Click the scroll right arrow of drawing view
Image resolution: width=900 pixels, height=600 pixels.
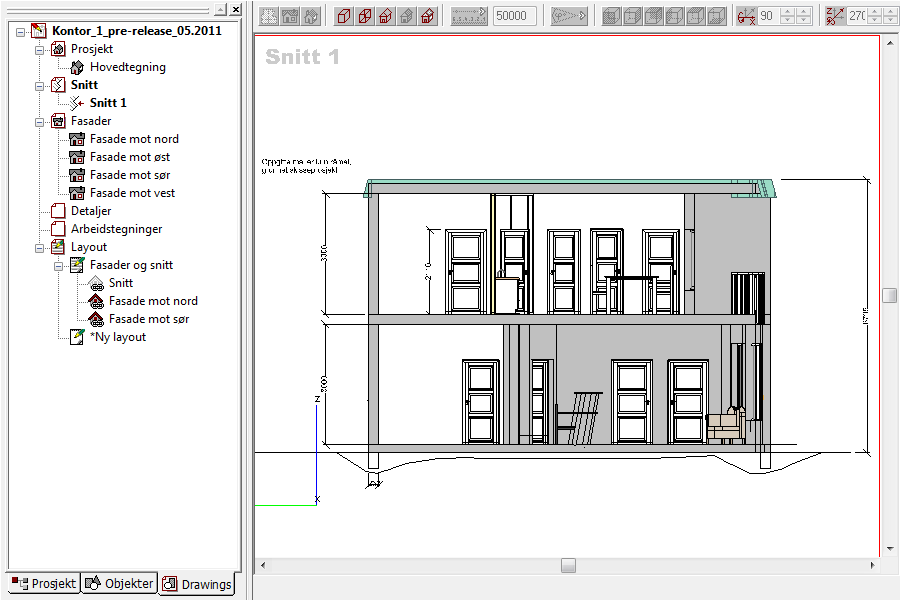[x=872, y=566]
